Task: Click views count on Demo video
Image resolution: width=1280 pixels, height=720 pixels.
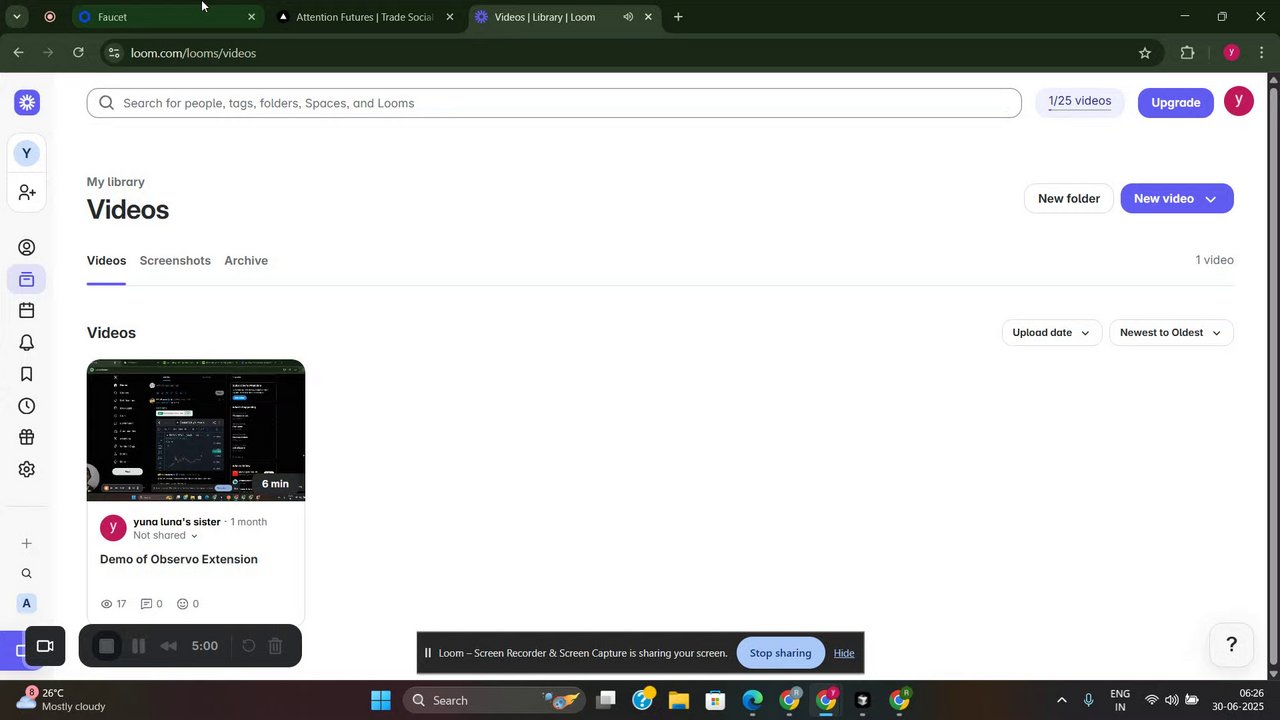Action: [114, 604]
